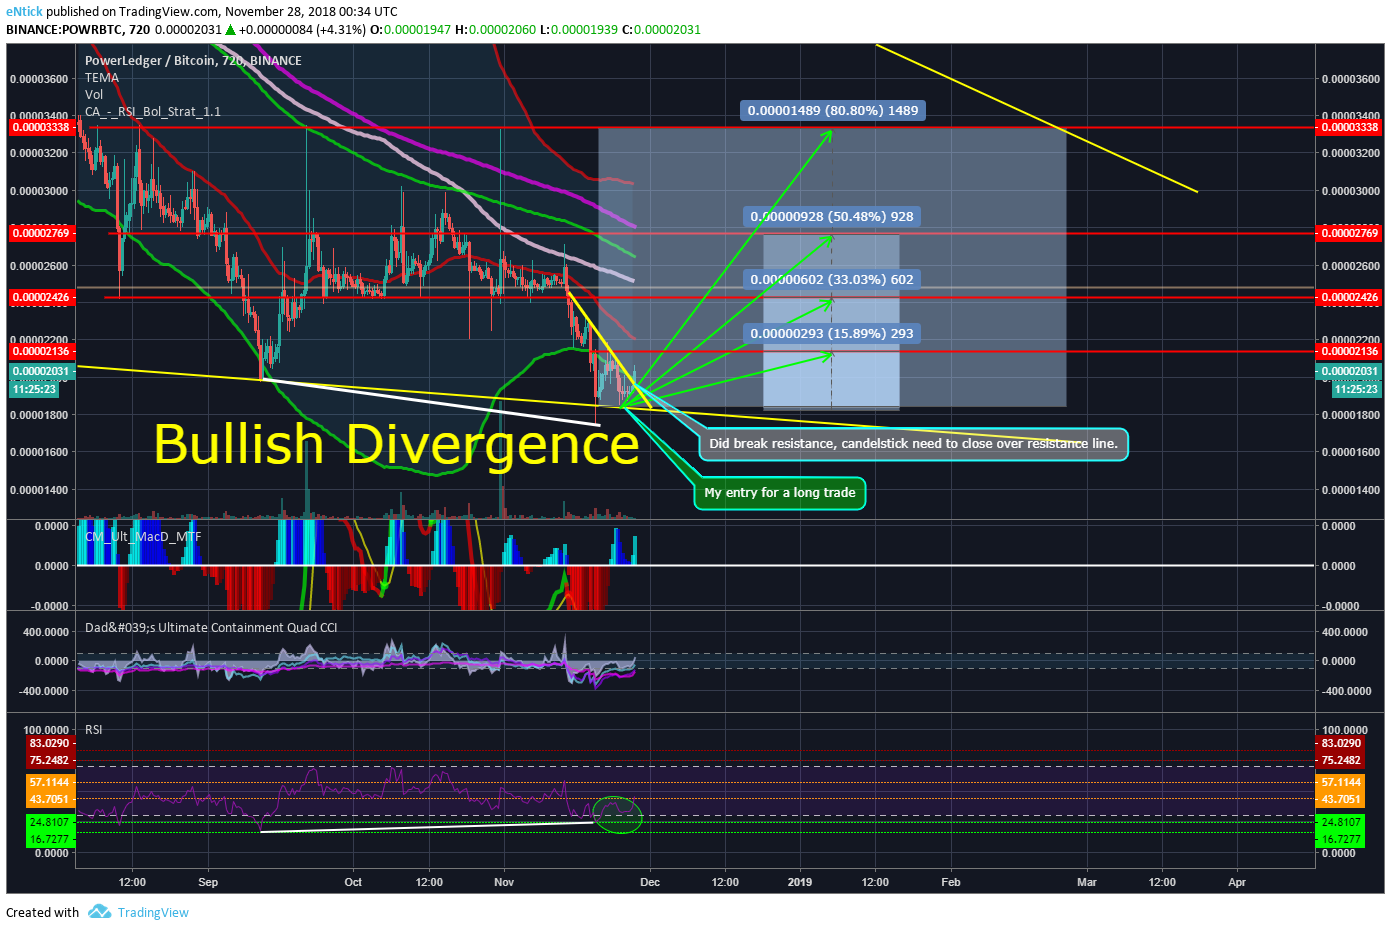Click the right 0.00002031 current price label
1391x930 pixels.
pos(1349,371)
